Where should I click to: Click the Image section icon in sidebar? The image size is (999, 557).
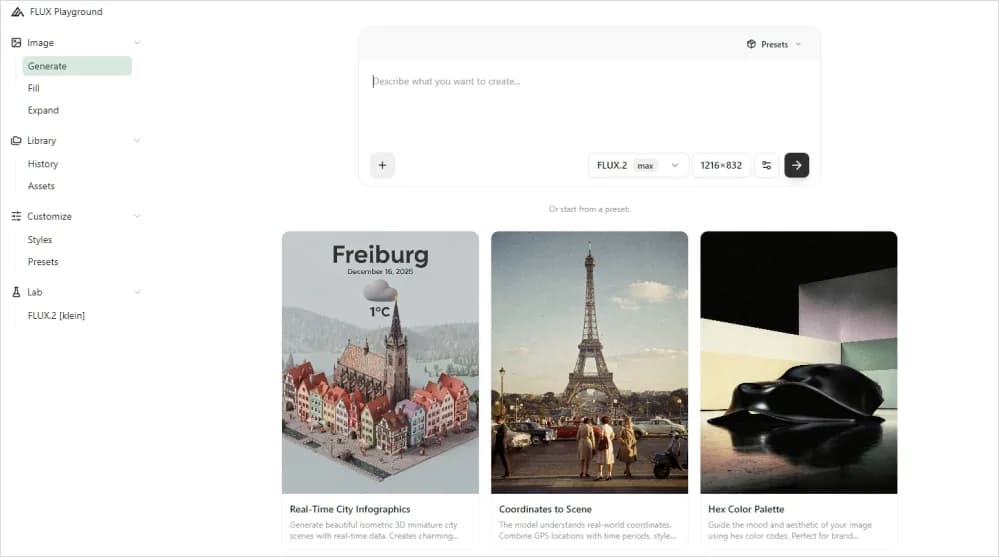coord(16,43)
